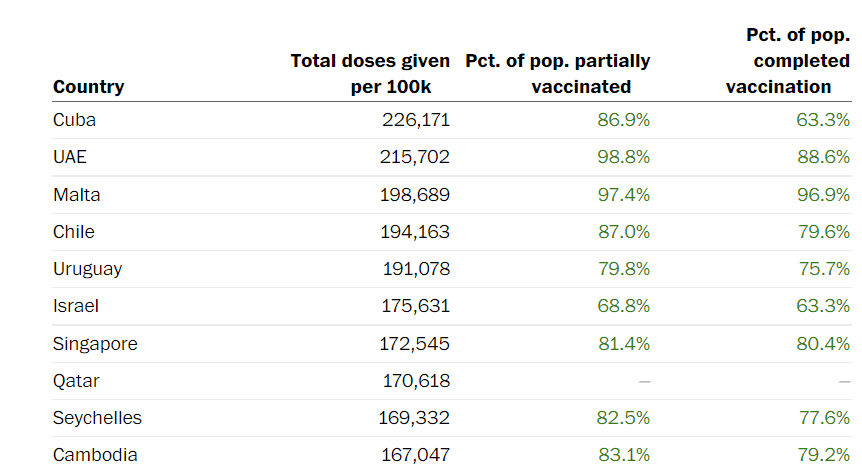Select the Seychelles row label
This screenshot has width=862, height=472.
tap(97, 418)
